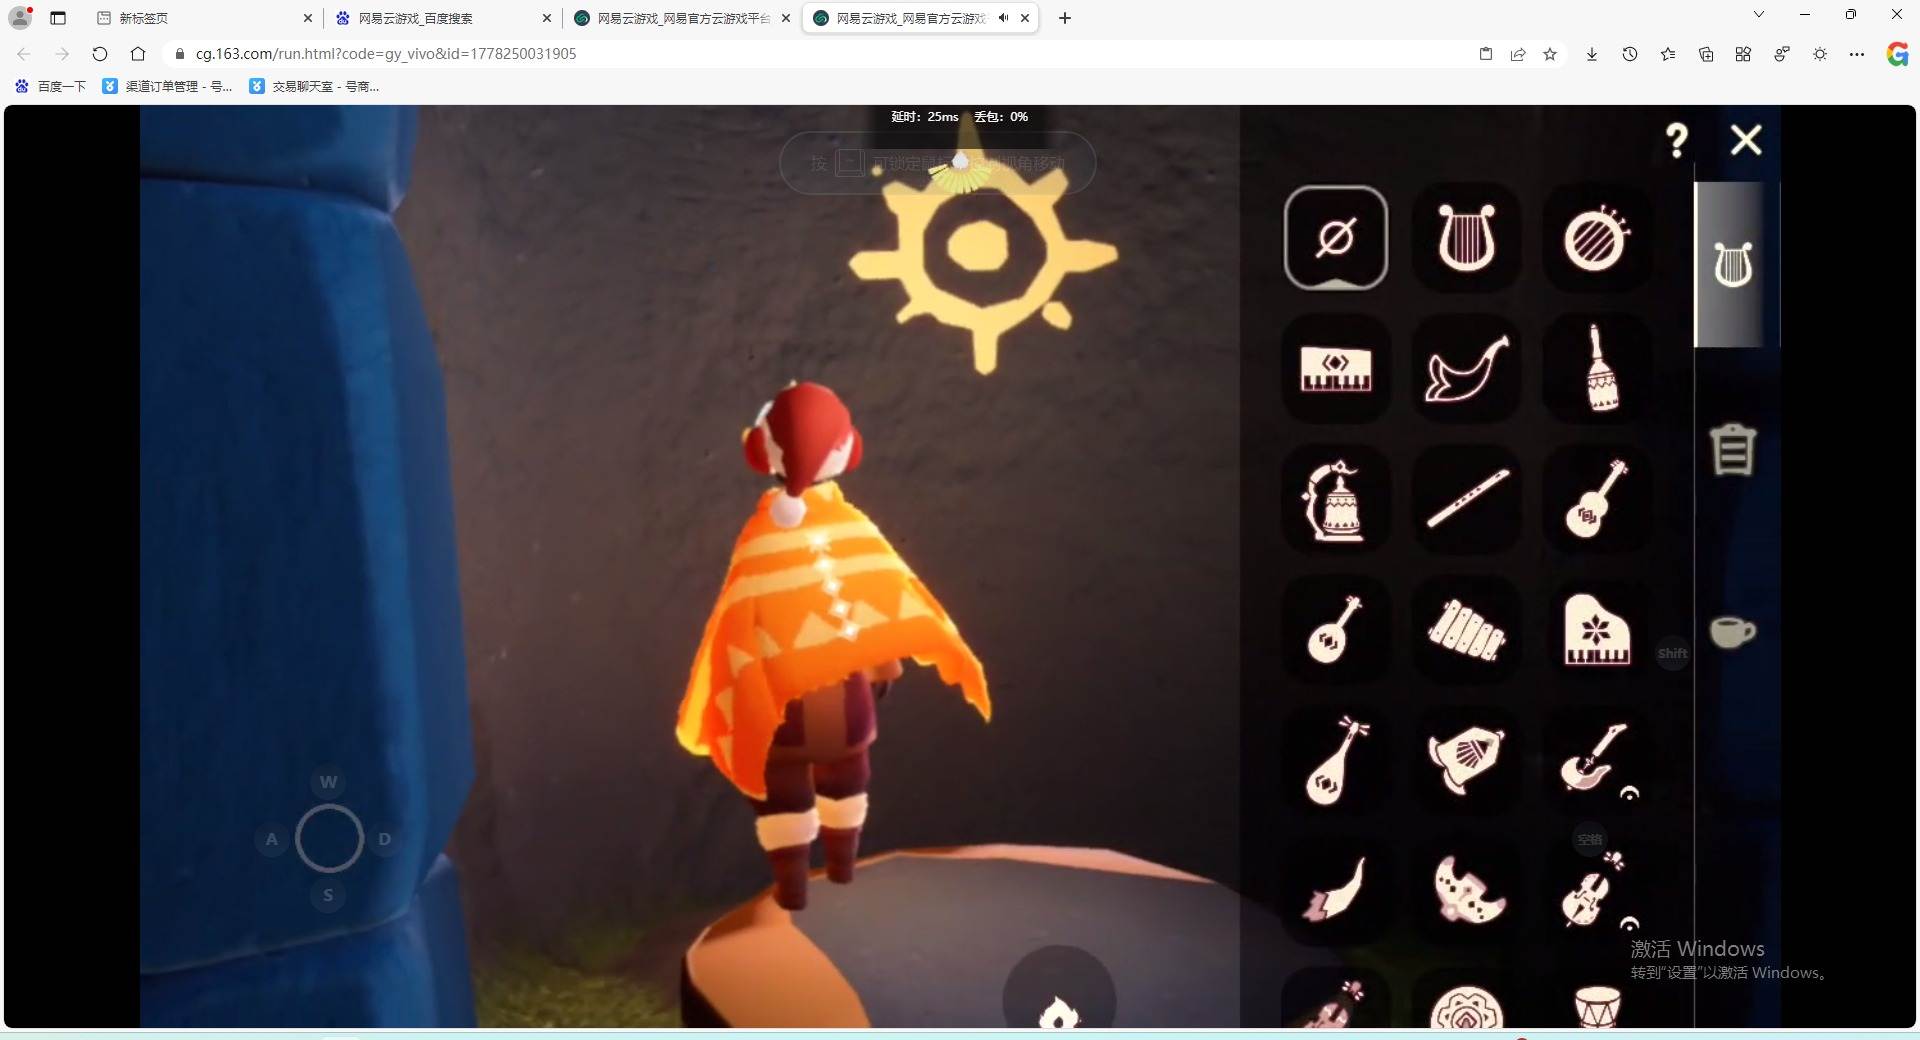Expand the tab search dropdown chevron
Screen dimensions: 1920x1040
[1759, 15]
